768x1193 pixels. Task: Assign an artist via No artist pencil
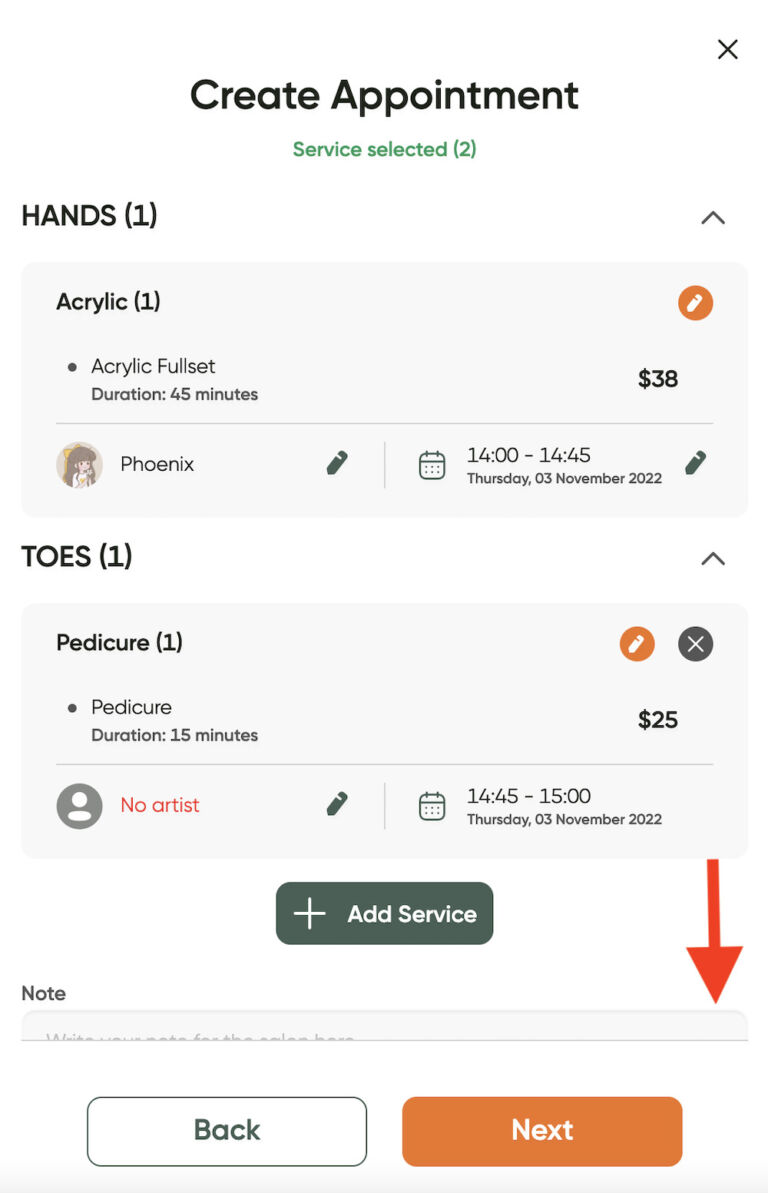pyautogui.click(x=337, y=803)
